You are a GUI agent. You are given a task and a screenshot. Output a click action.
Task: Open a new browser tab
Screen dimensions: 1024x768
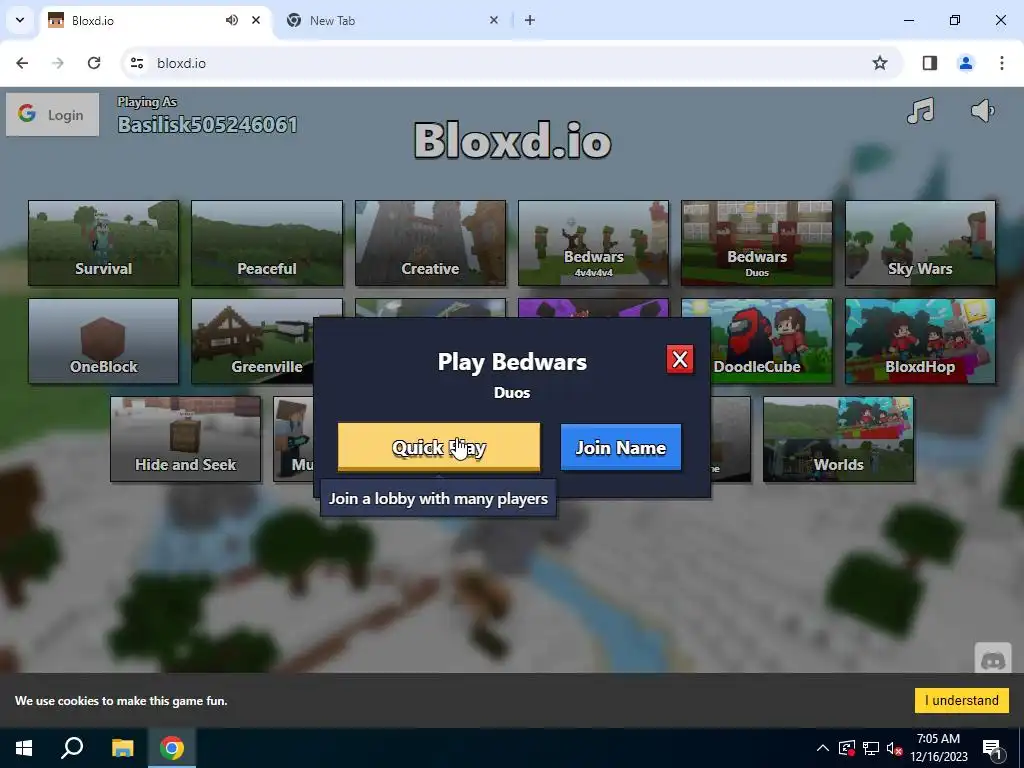(530, 20)
